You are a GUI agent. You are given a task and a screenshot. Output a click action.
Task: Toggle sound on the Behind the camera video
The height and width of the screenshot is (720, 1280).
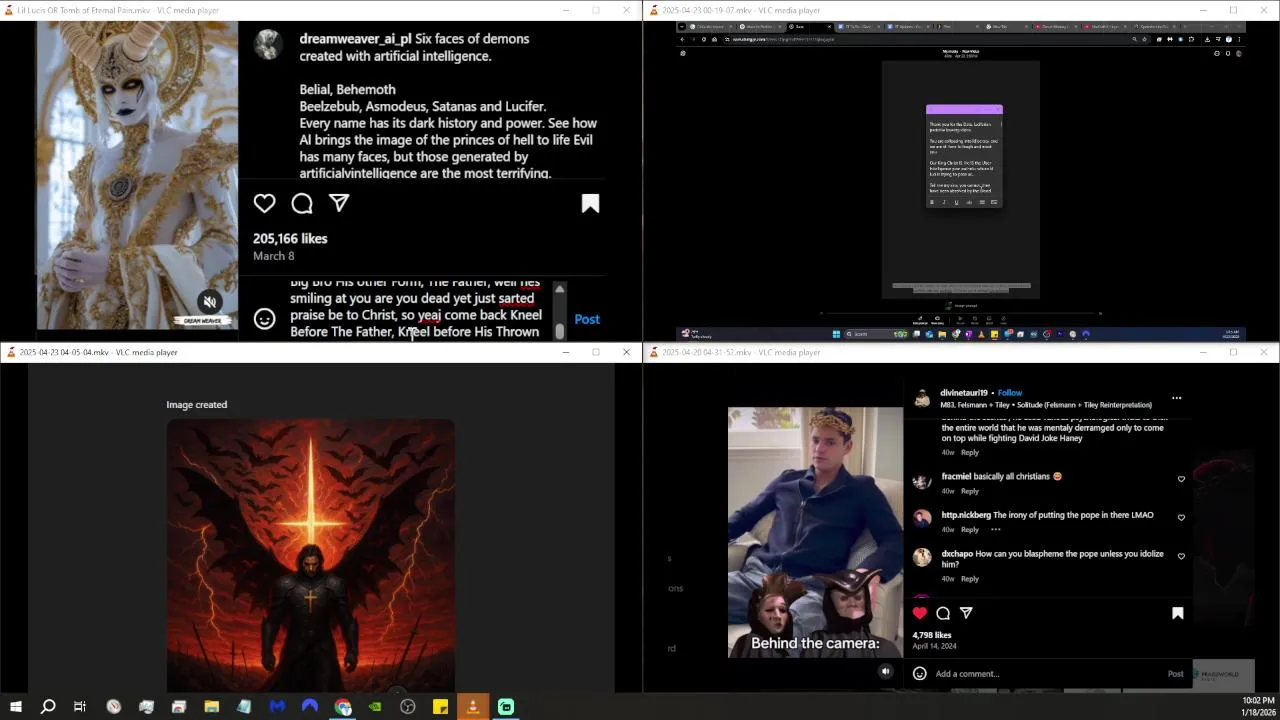pyautogui.click(x=885, y=671)
